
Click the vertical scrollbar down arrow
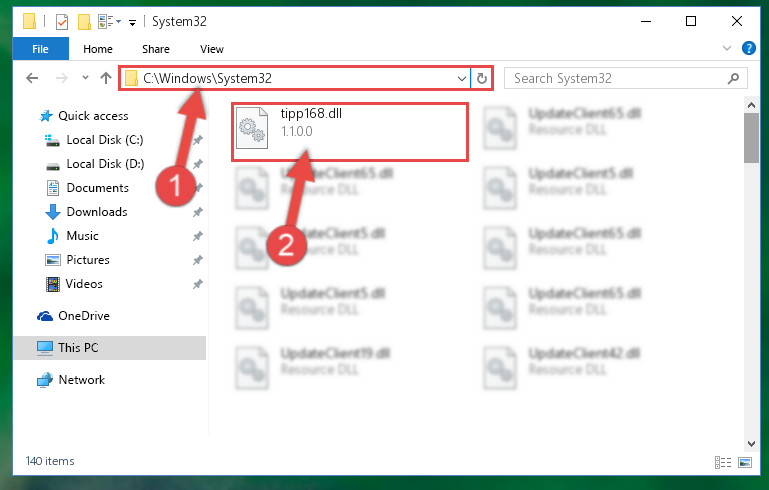coord(751,444)
